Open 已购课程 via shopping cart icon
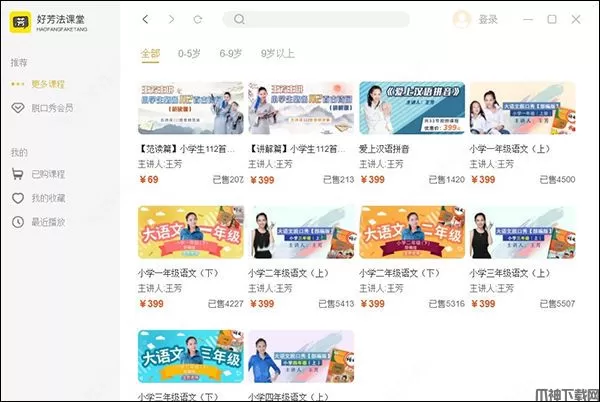 pos(18,174)
